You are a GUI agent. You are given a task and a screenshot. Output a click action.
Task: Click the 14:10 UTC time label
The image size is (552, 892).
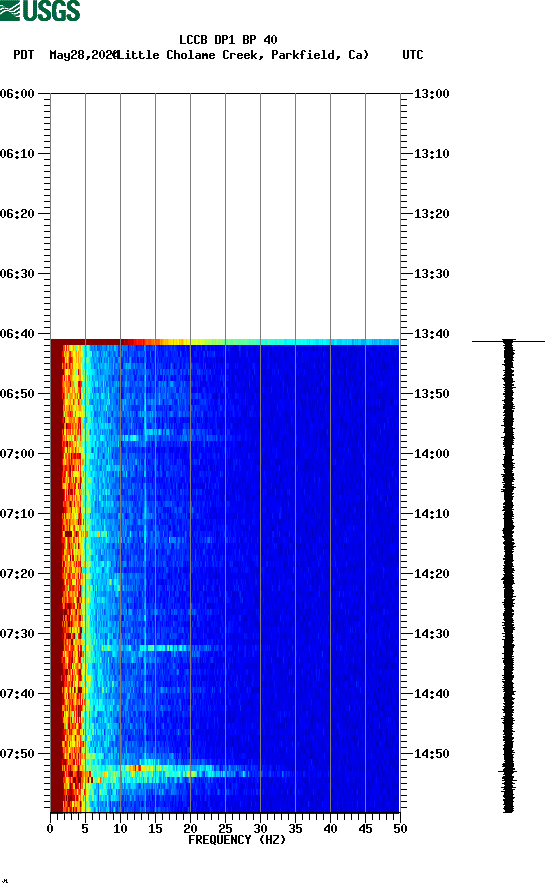[431, 514]
